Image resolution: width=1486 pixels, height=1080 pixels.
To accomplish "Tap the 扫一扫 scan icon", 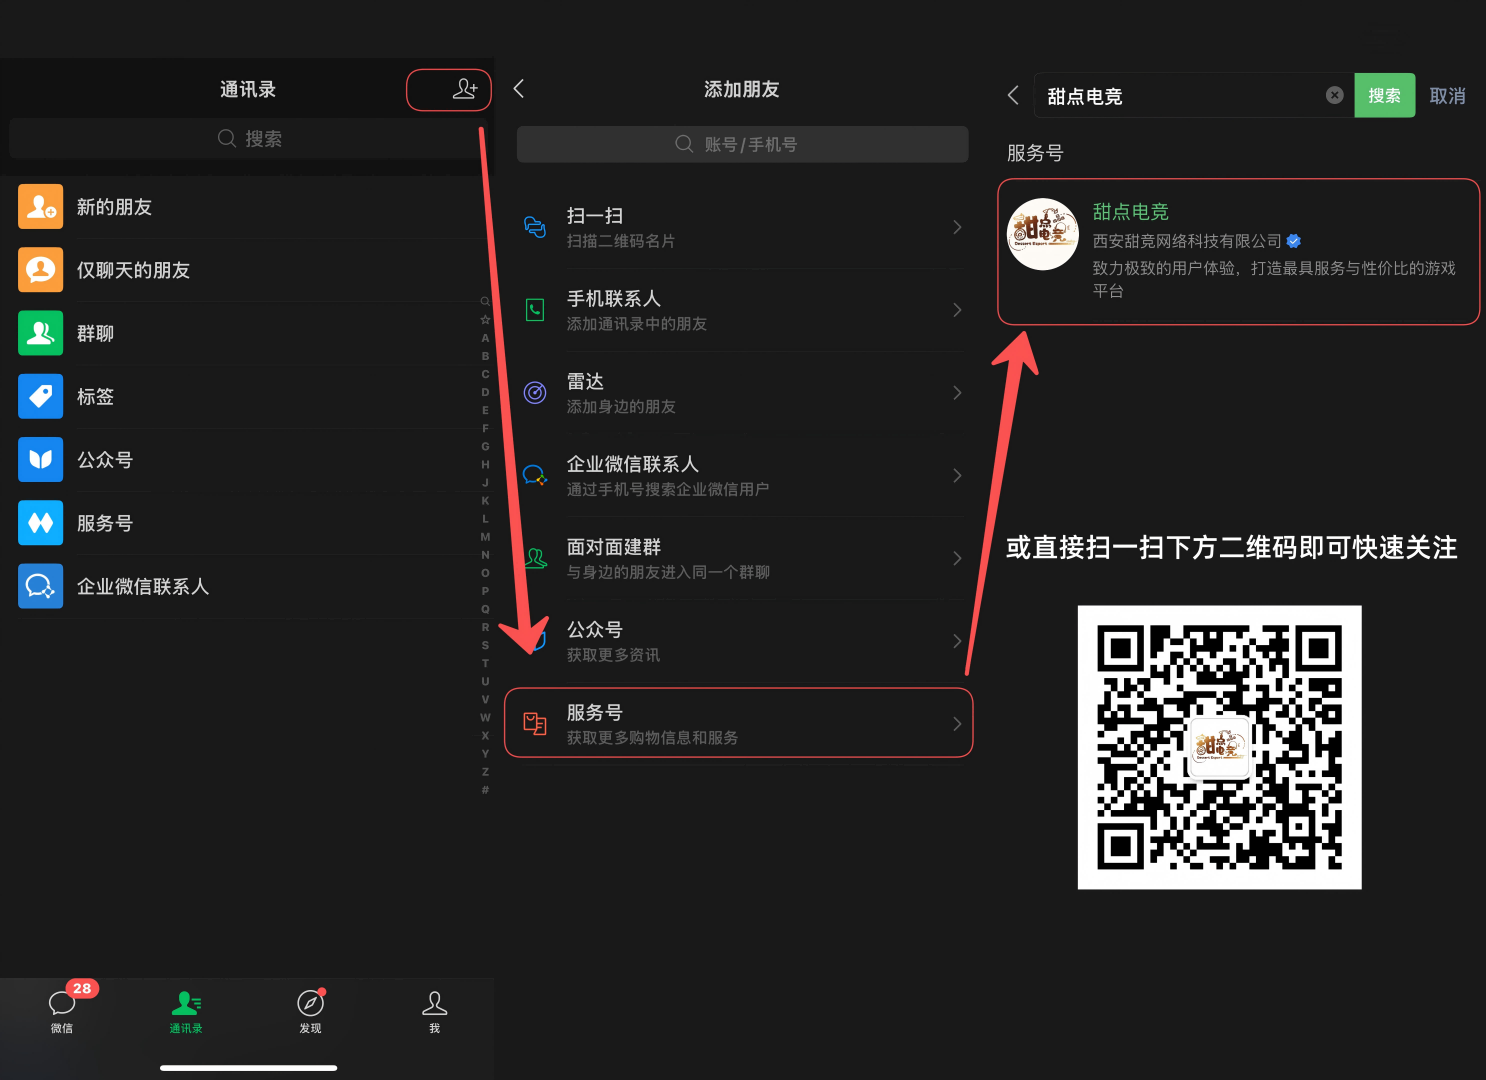I will 535,227.
